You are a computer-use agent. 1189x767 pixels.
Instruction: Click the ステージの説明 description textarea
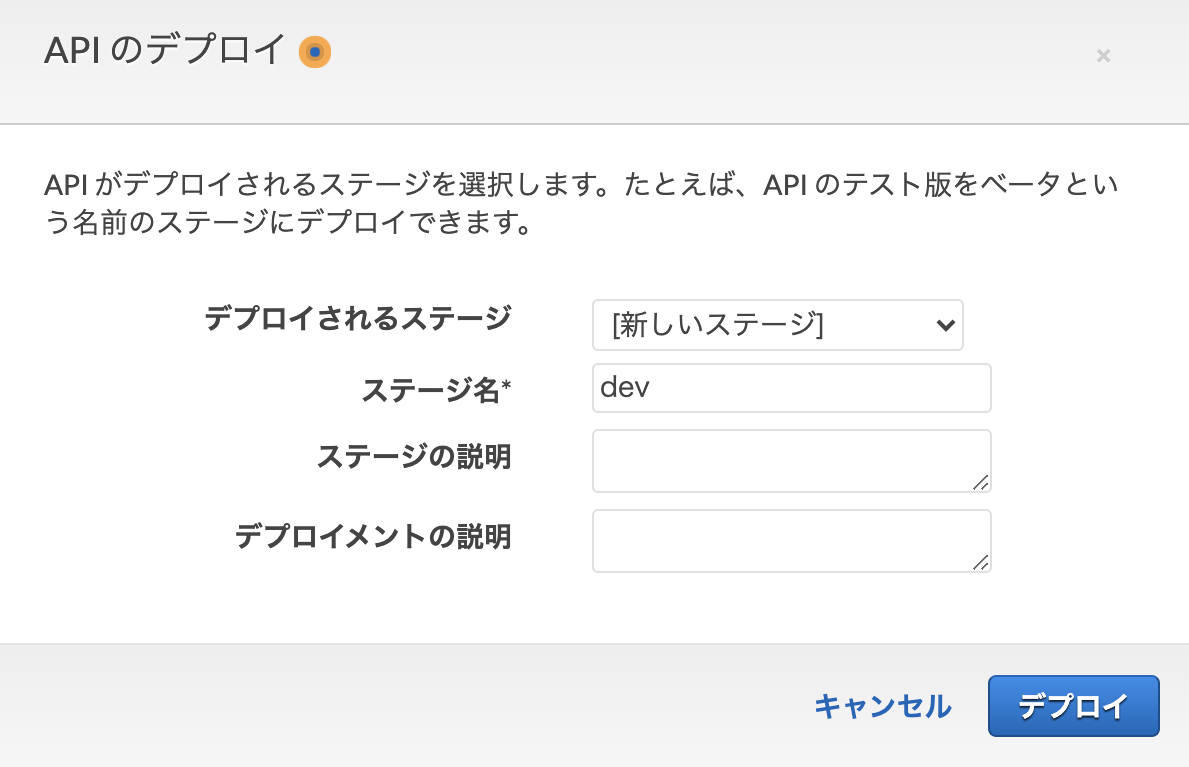(x=790, y=460)
